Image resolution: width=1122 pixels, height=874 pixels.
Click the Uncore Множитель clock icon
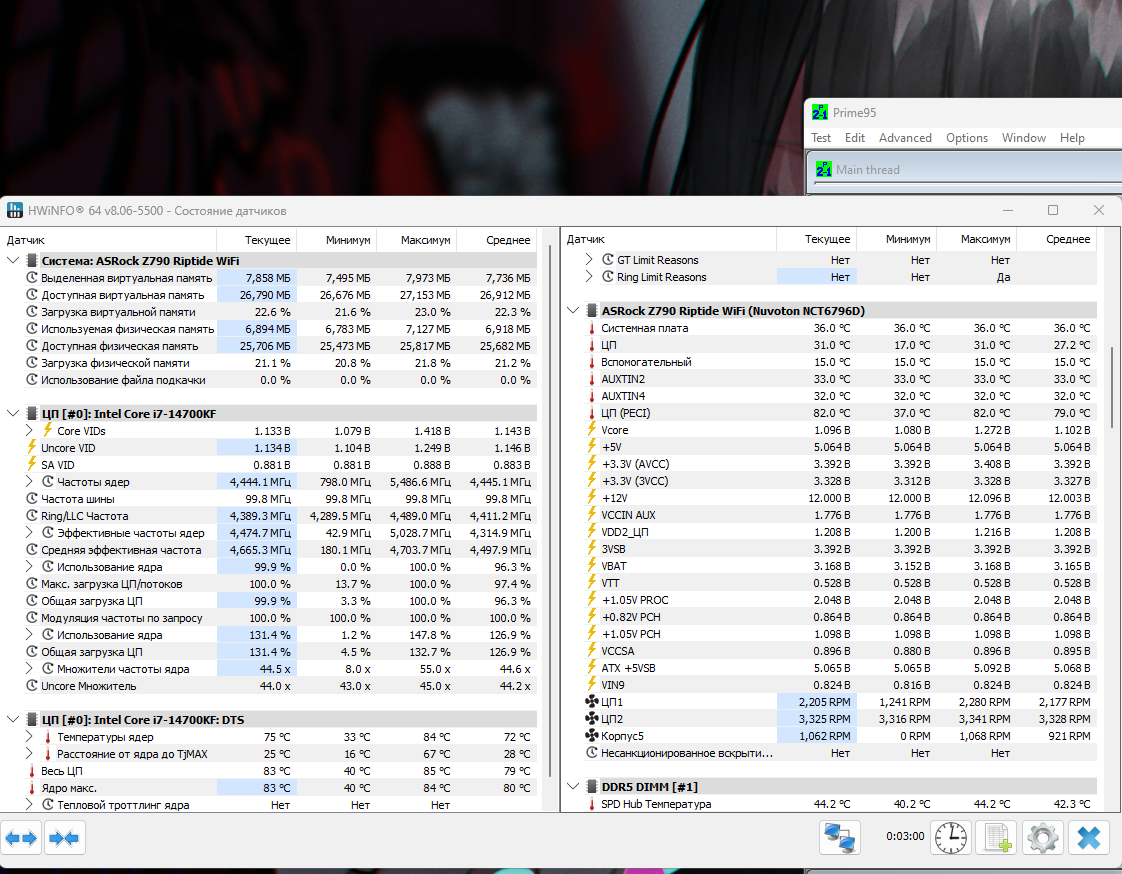(x=31, y=686)
